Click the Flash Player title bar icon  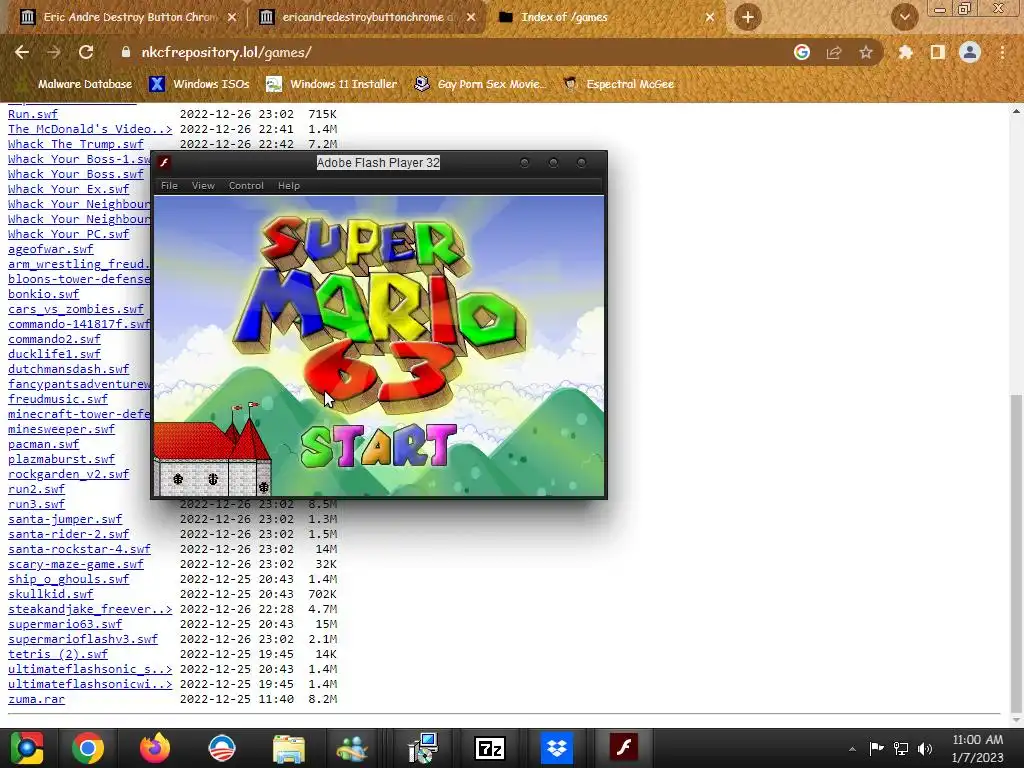[x=165, y=163]
